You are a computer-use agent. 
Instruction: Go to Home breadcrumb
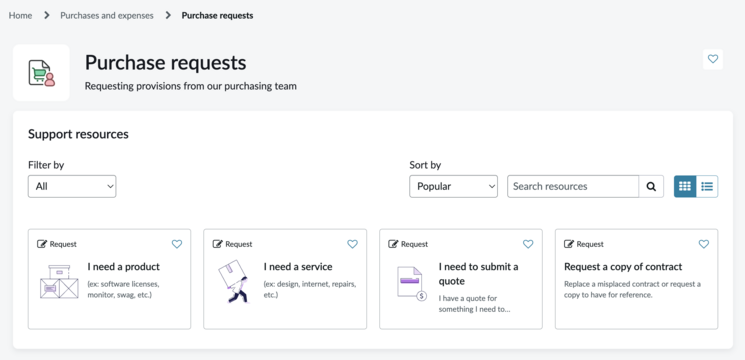coord(20,16)
